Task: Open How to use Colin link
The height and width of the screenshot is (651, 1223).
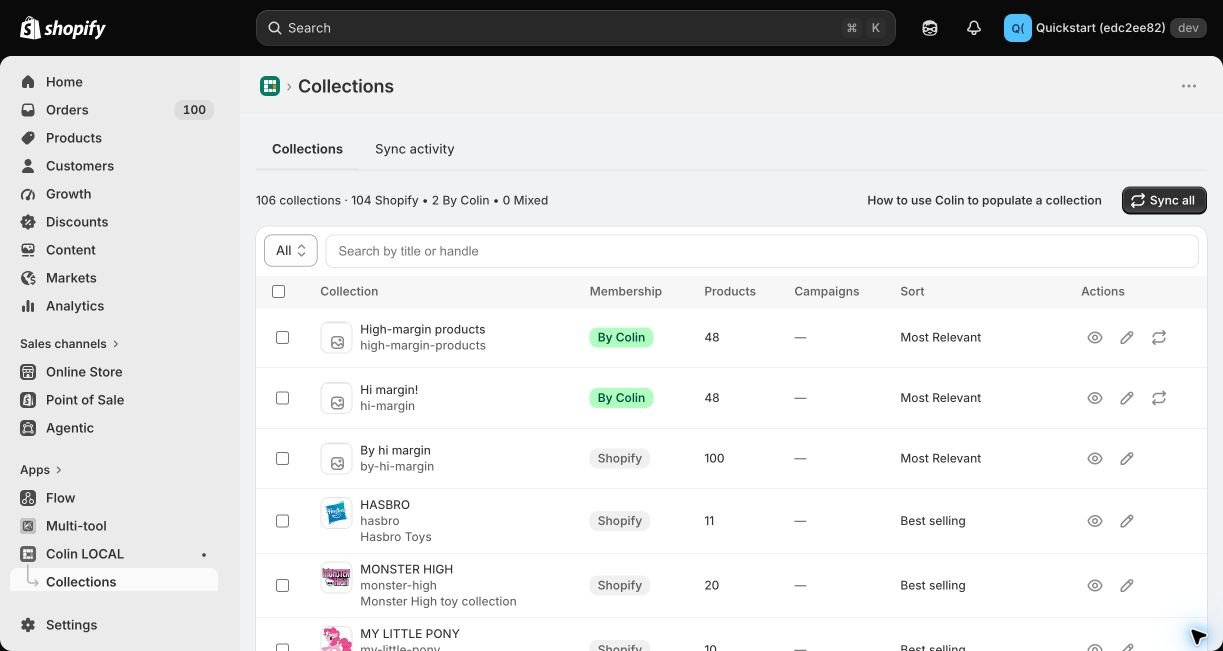Action: [984, 200]
